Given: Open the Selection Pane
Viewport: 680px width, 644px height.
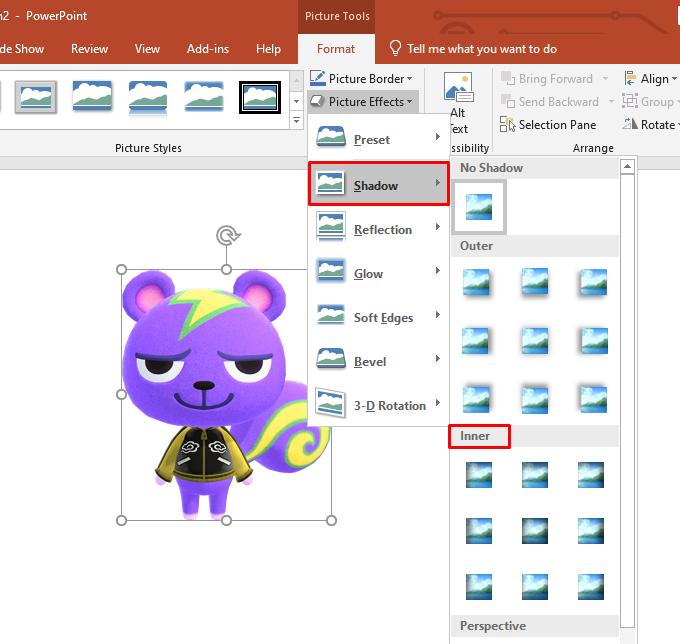Looking at the screenshot, I should pyautogui.click(x=548, y=124).
